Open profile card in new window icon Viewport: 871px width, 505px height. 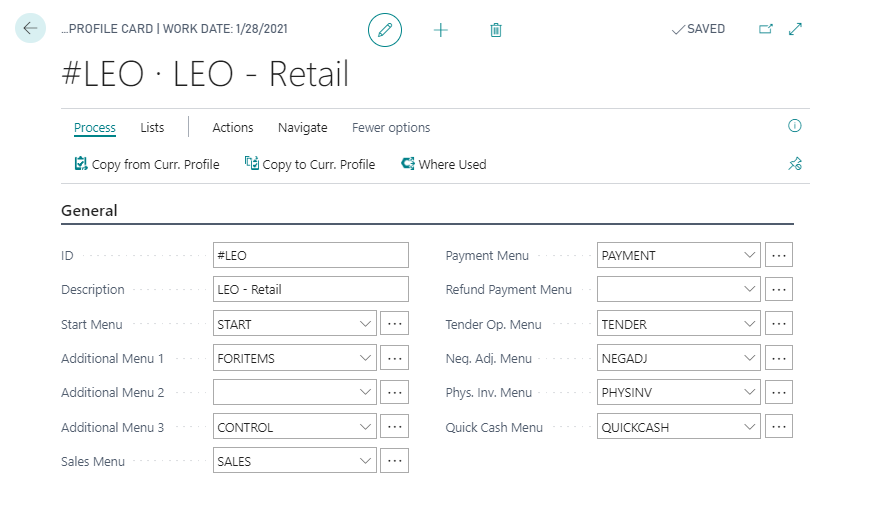pos(766,29)
